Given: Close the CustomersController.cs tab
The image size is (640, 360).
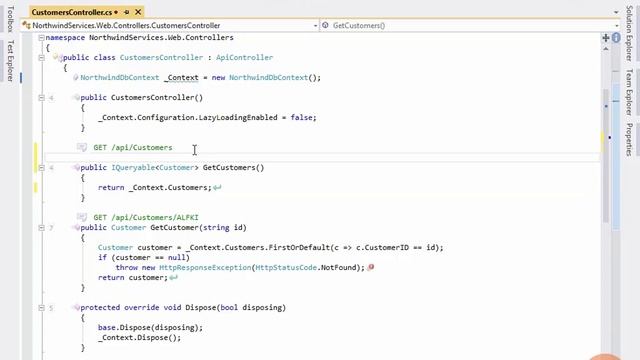Looking at the screenshot, I should (138, 12).
